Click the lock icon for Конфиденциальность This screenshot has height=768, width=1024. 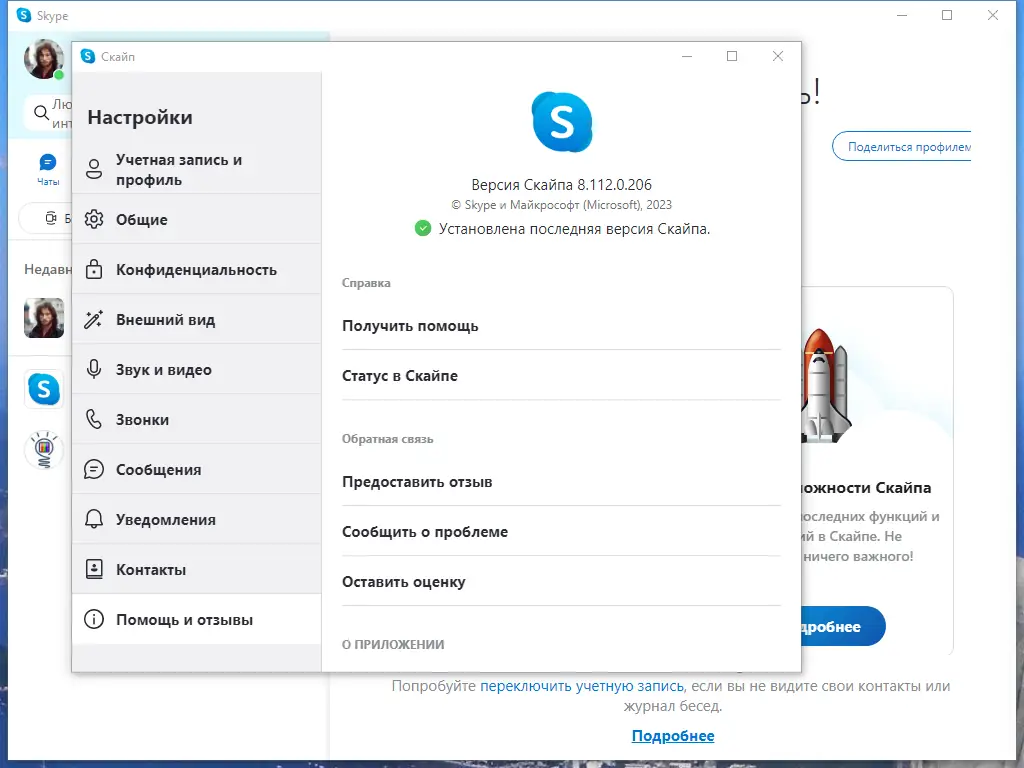94,269
